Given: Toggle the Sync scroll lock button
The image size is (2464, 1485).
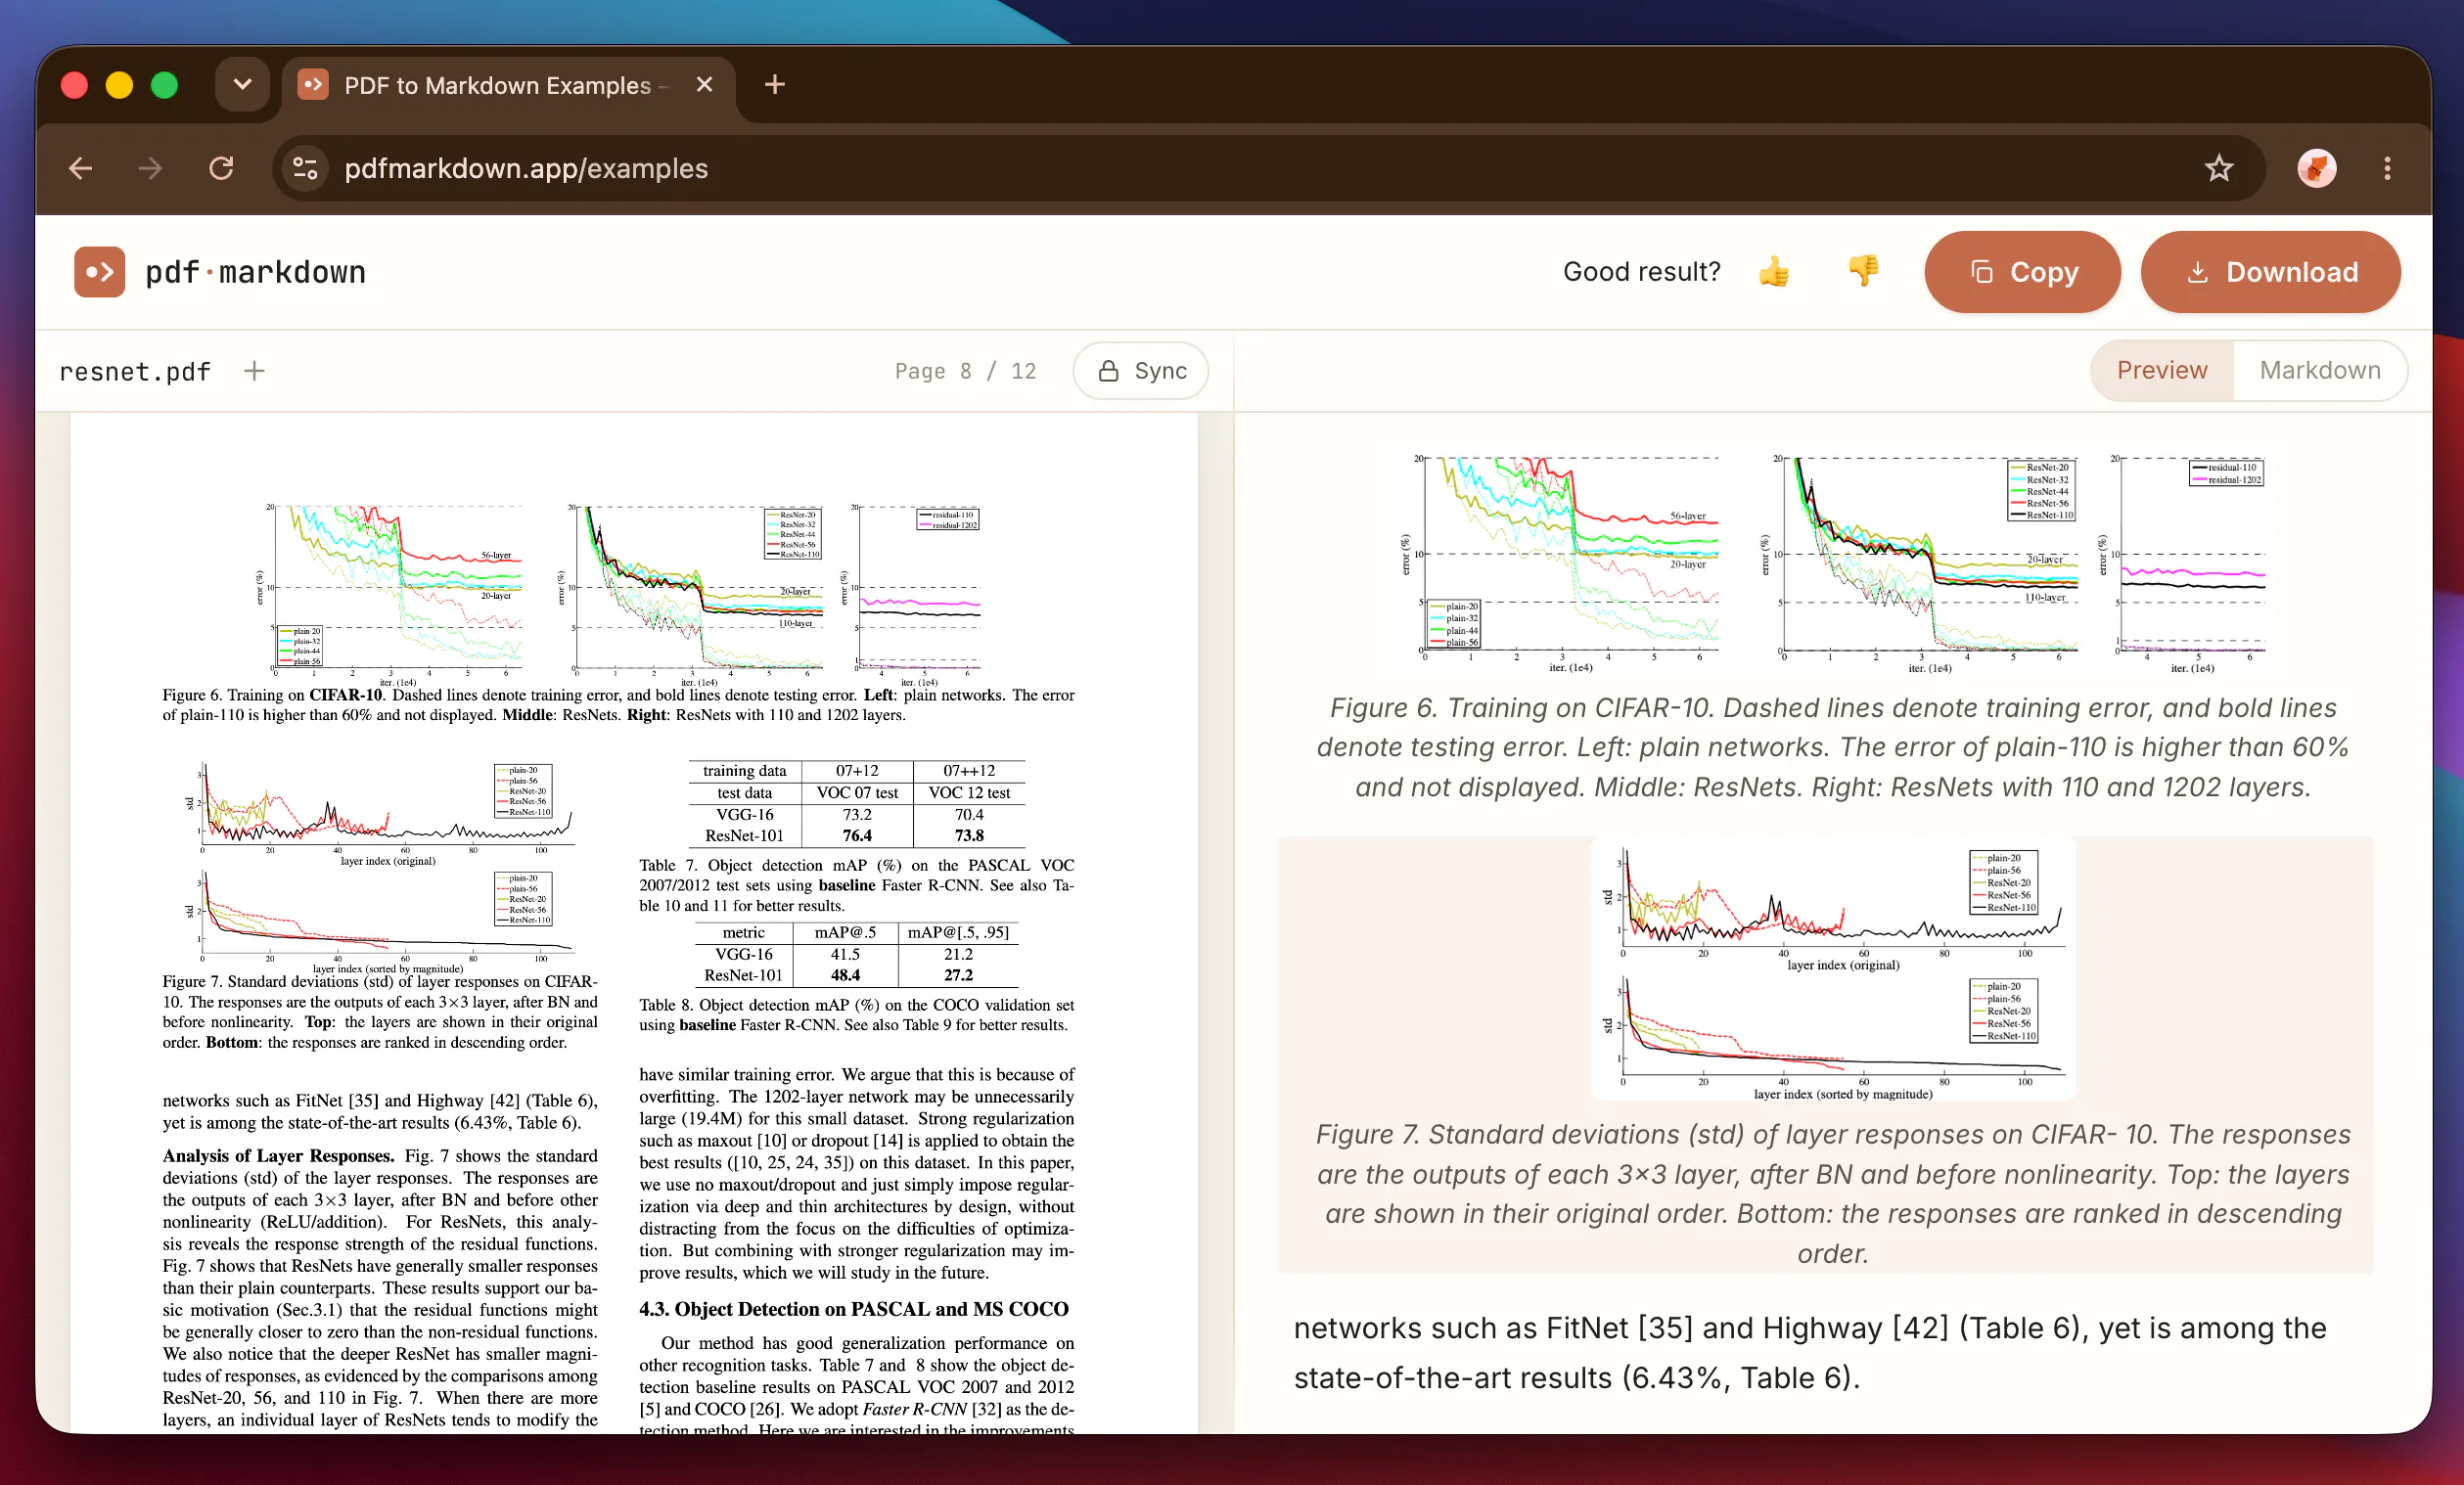Looking at the screenshot, I should click(1141, 371).
